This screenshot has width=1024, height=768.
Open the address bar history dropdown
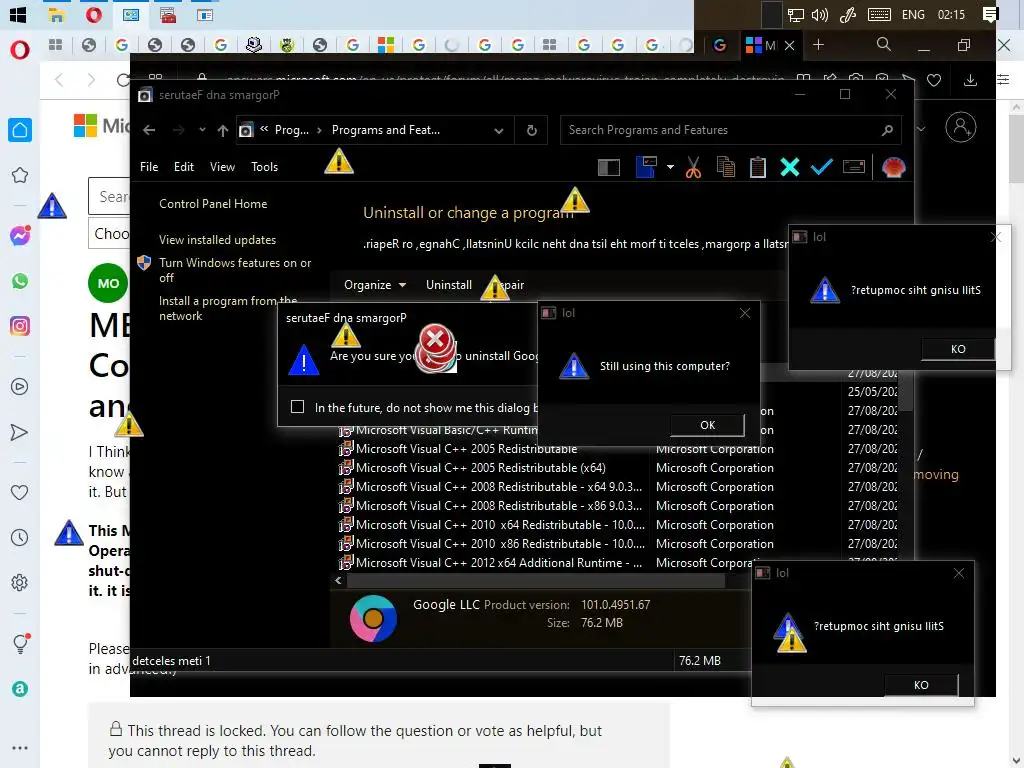click(x=498, y=130)
